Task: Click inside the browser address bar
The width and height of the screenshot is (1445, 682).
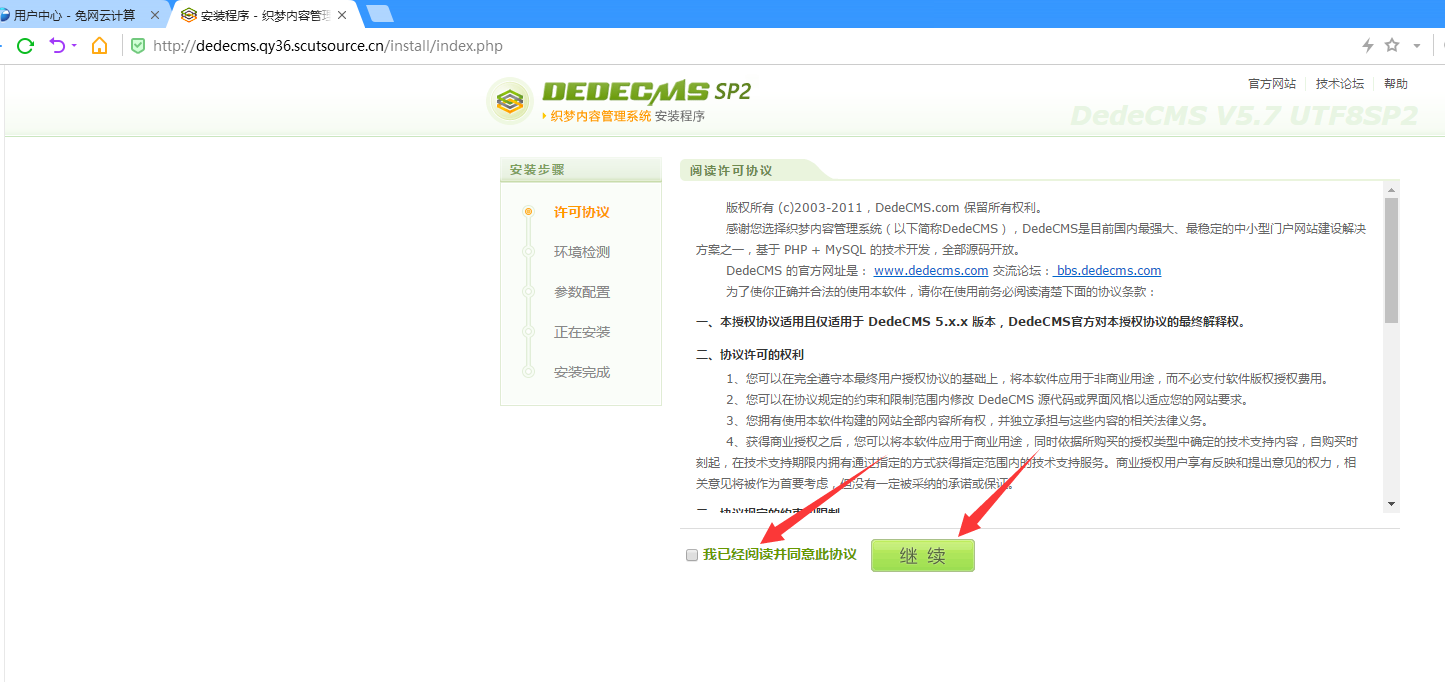Action: pyautogui.click(x=400, y=45)
